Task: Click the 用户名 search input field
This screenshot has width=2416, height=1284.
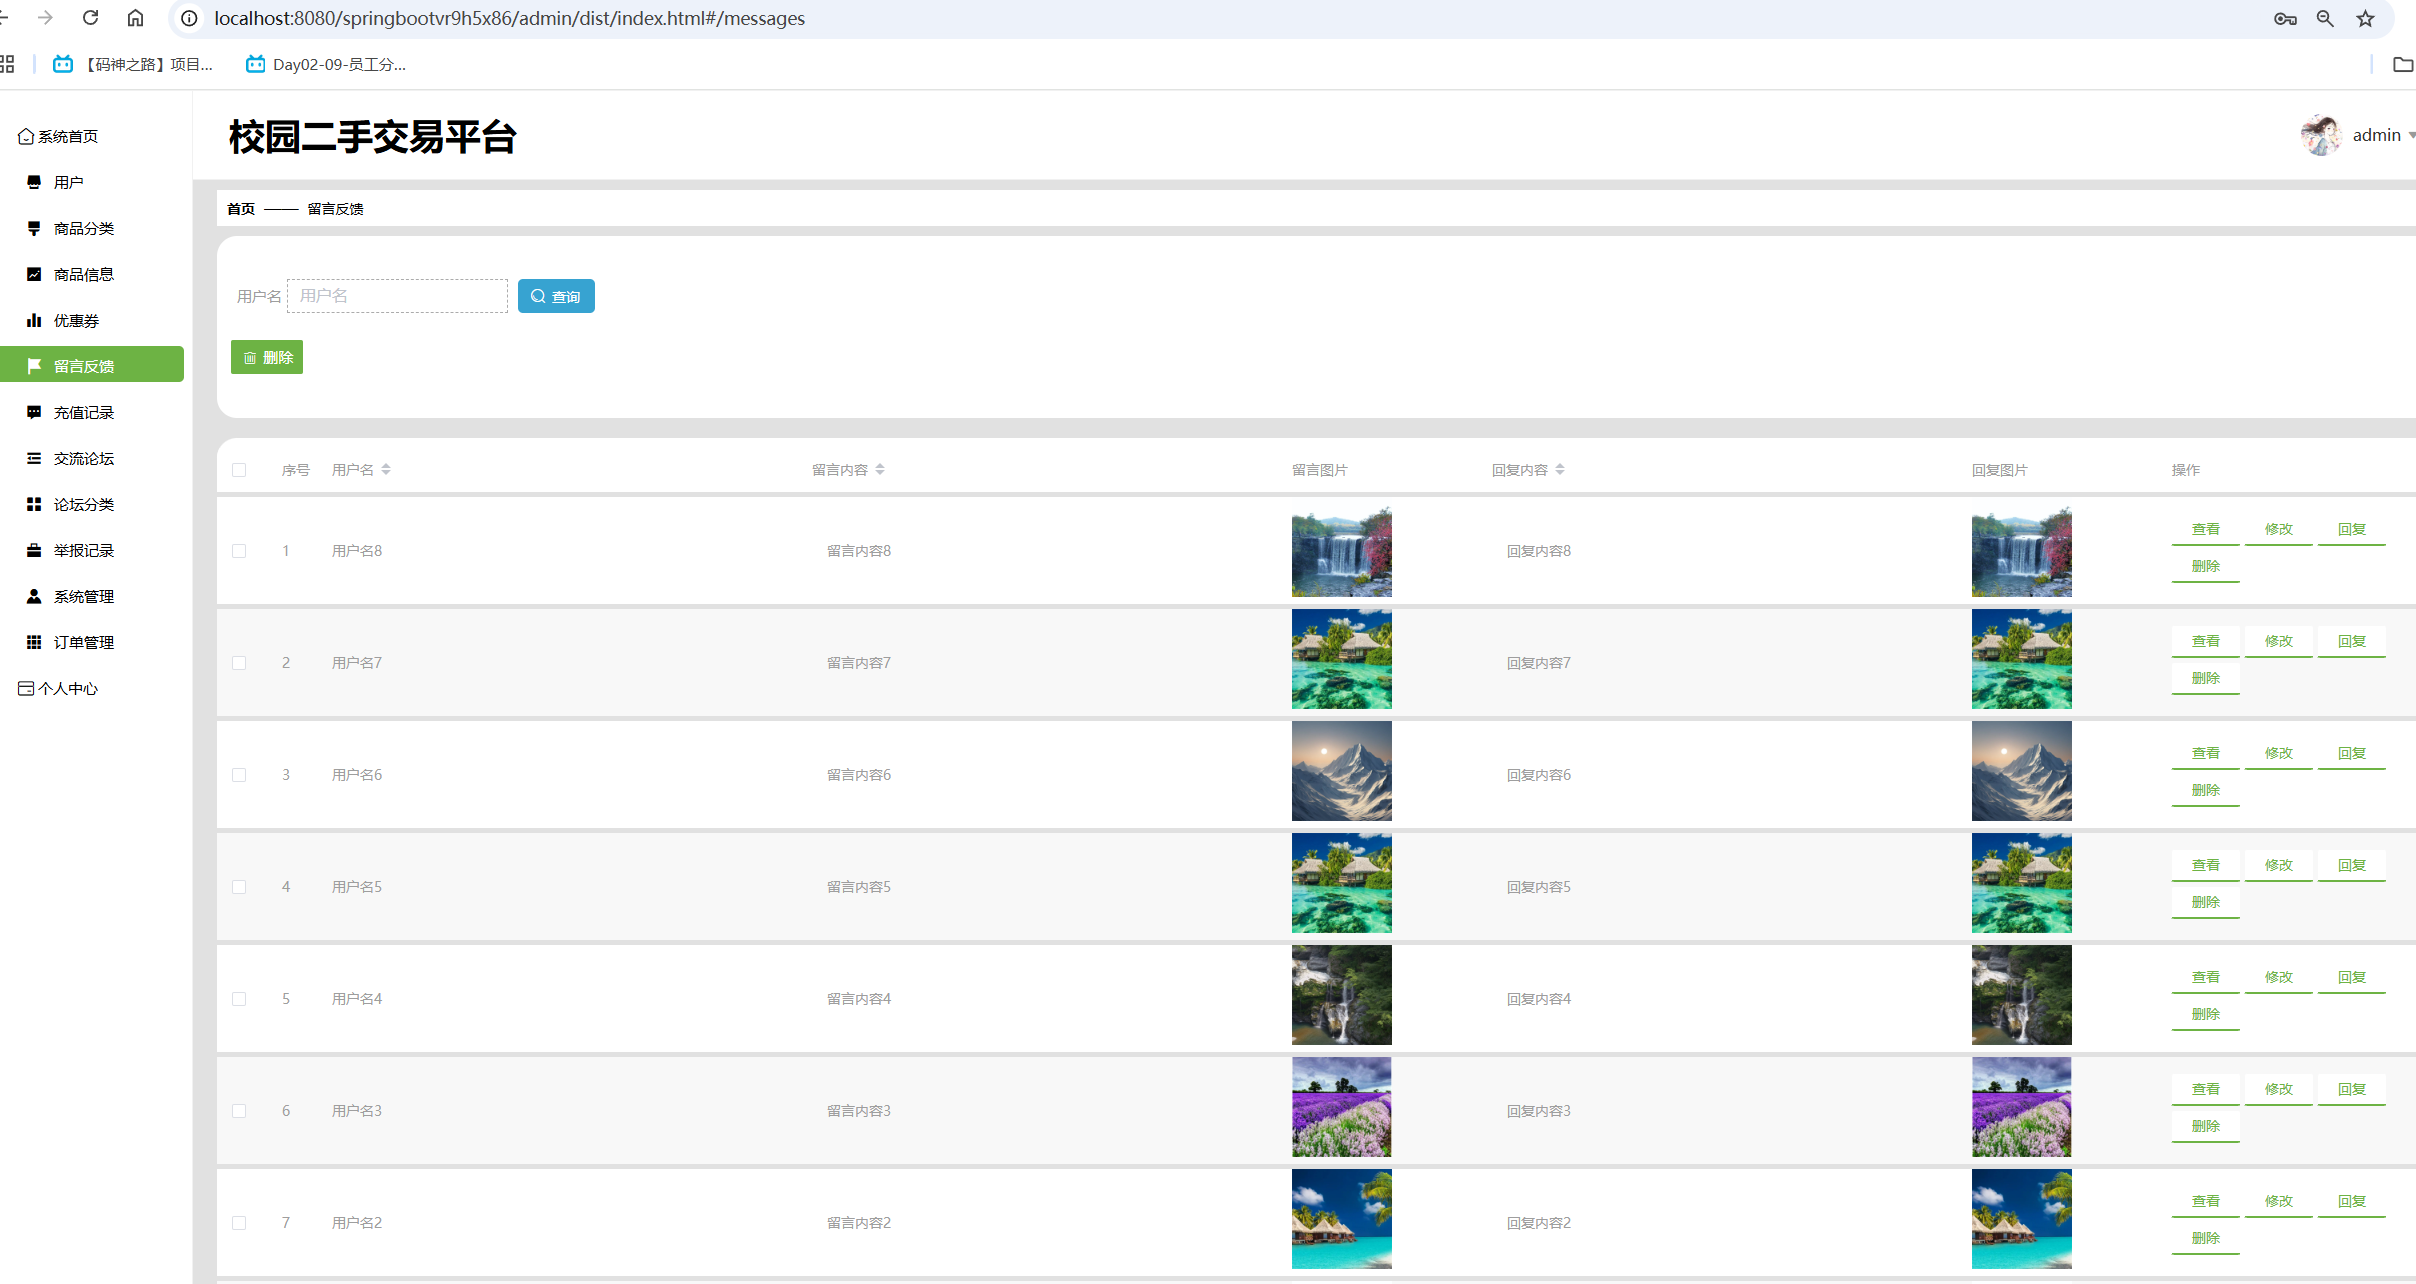Action: pyautogui.click(x=397, y=296)
